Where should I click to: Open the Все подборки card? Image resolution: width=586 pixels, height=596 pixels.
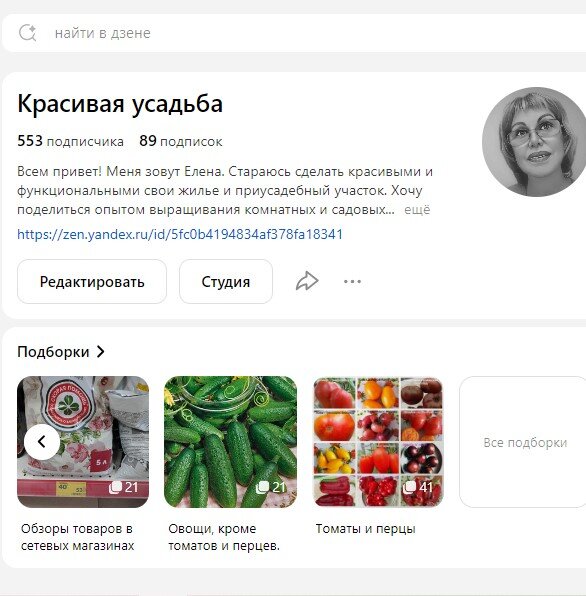(524, 442)
